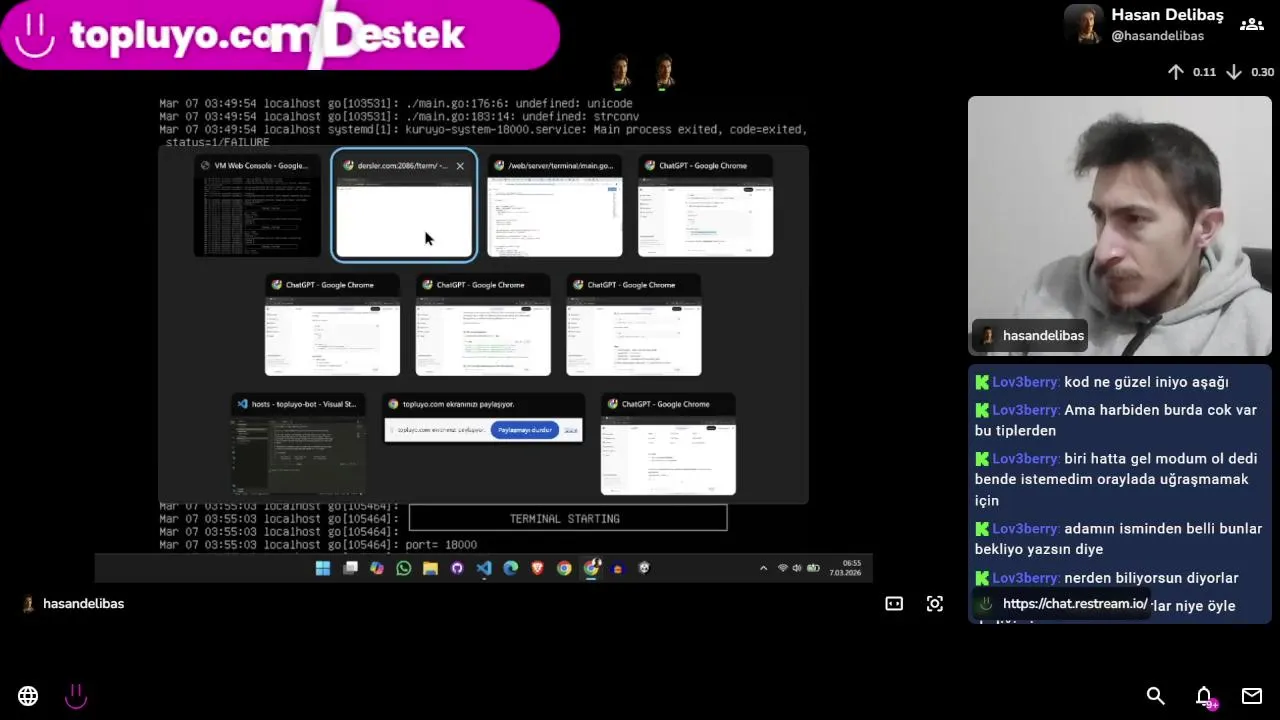This screenshot has width=1280, height=720.
Task: Select ChatGPT thumbnail beside the main.go window
Action: [706, 205]
